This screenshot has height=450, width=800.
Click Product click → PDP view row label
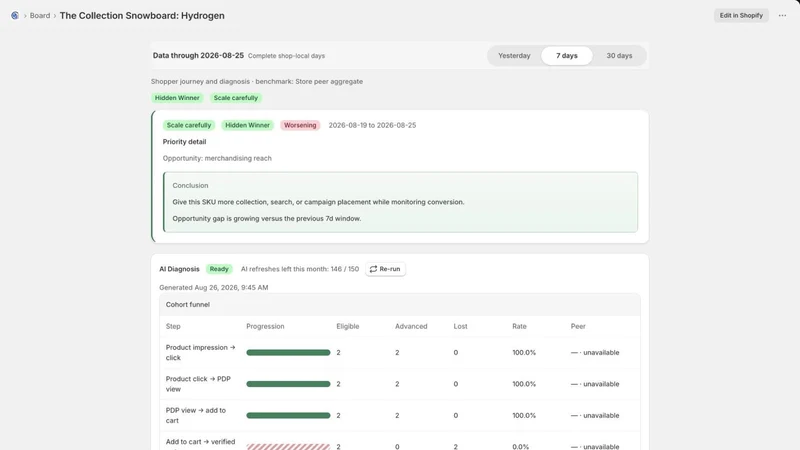pos(198,384)
